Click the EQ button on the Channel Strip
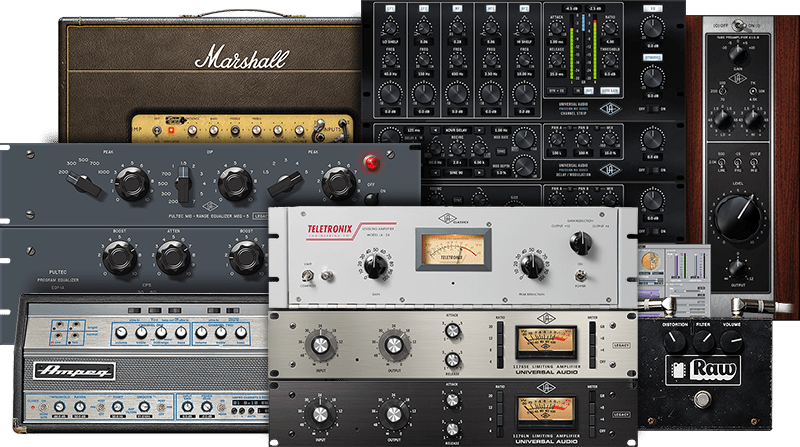 [x=653, y=9]
